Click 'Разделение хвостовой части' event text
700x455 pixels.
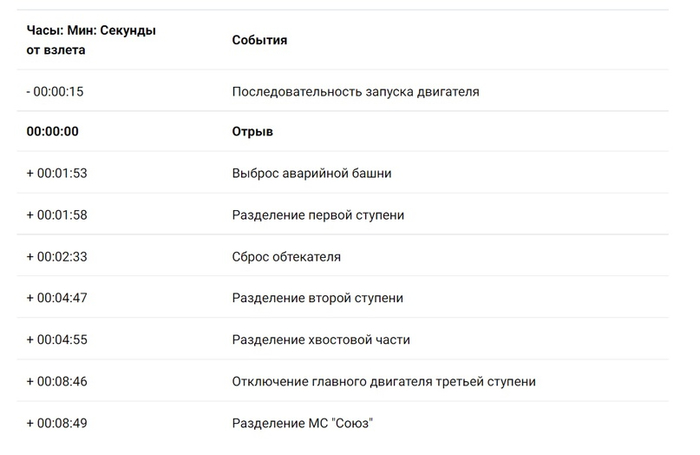point(321,339)
